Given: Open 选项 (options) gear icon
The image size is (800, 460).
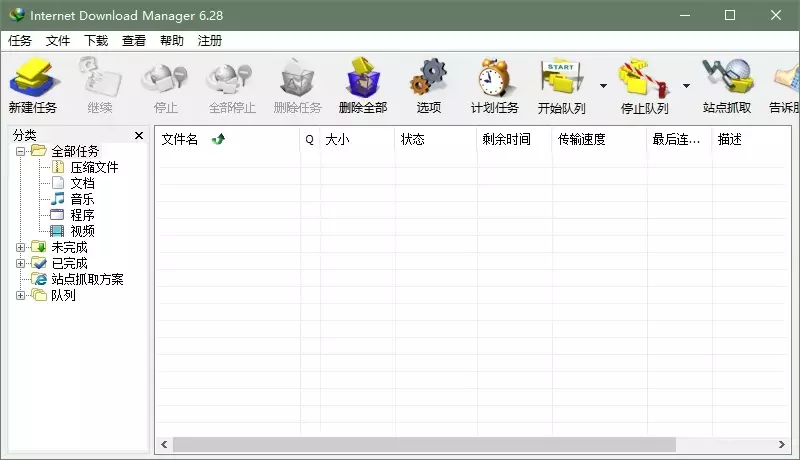Looking at the screenshot, I should click(429, 77).
